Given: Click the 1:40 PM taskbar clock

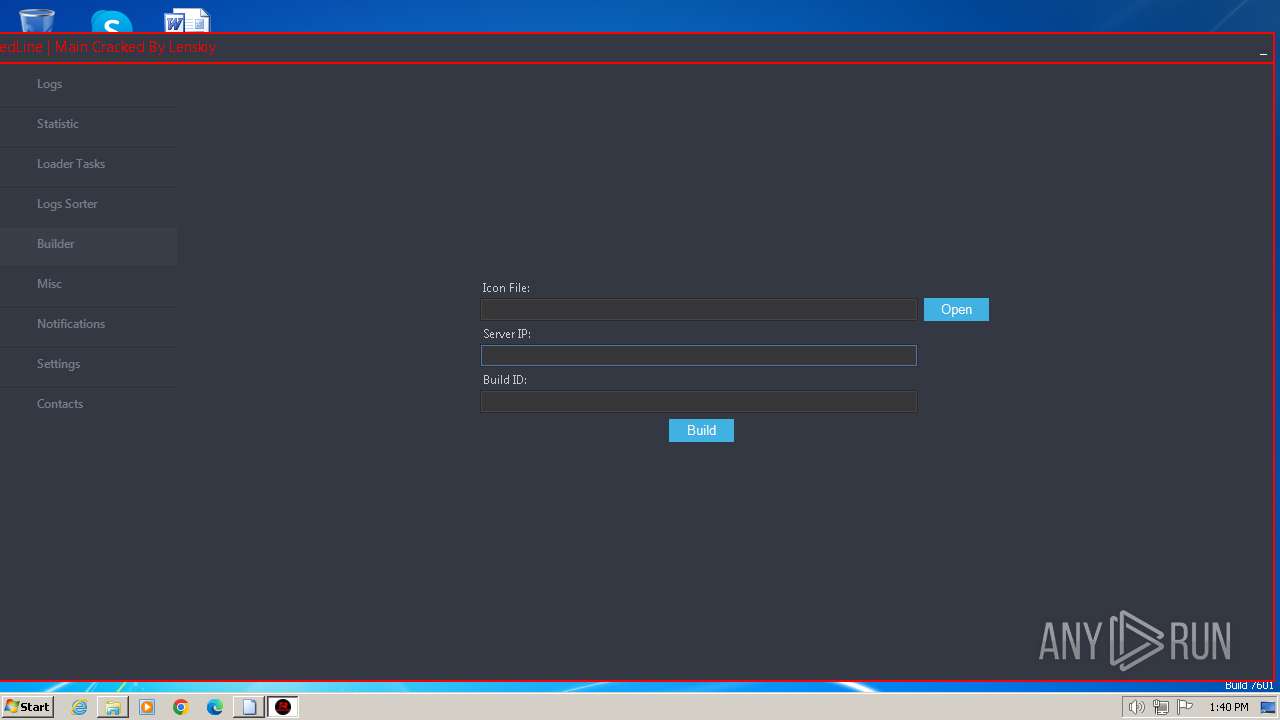Looking at the screenshot, I should pos(1229,707).
